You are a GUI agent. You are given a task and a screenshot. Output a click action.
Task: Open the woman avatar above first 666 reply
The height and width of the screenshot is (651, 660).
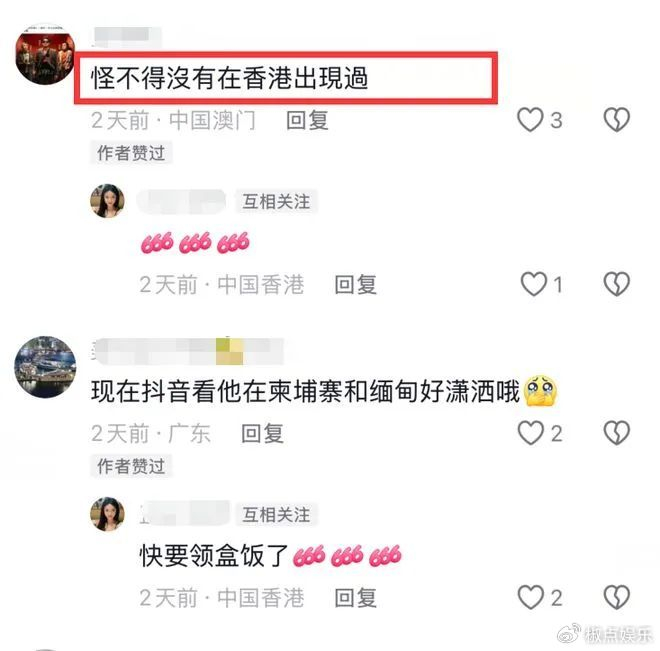pos(107,201)
